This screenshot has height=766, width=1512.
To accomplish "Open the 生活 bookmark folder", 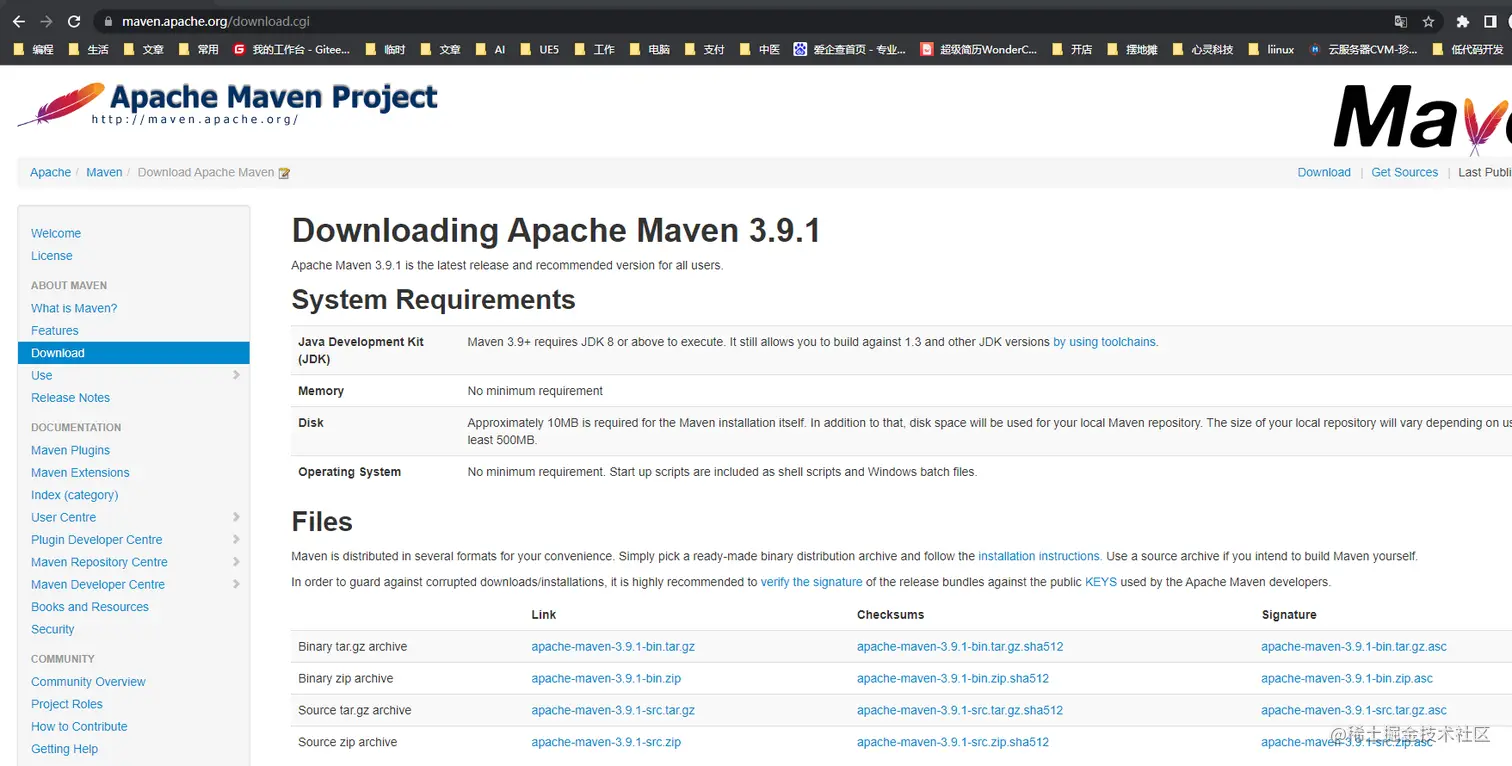I will (89, 49).
